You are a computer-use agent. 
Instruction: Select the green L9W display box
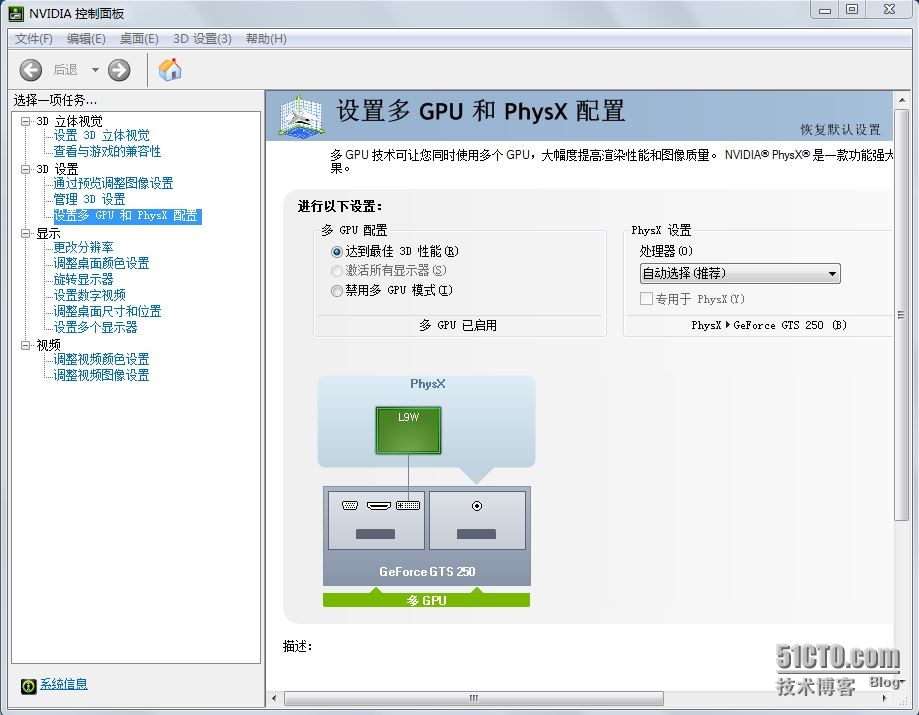click(408, 430)
